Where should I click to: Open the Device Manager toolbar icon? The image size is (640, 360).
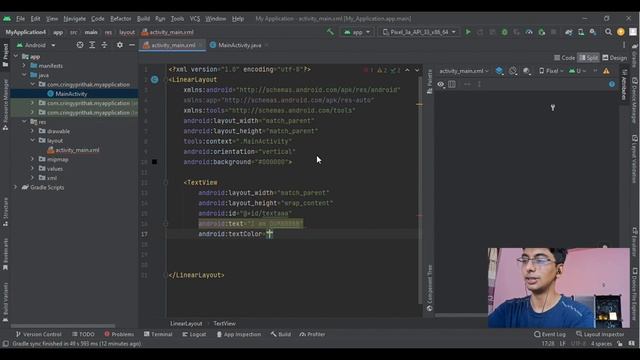[x=581, y=32]
